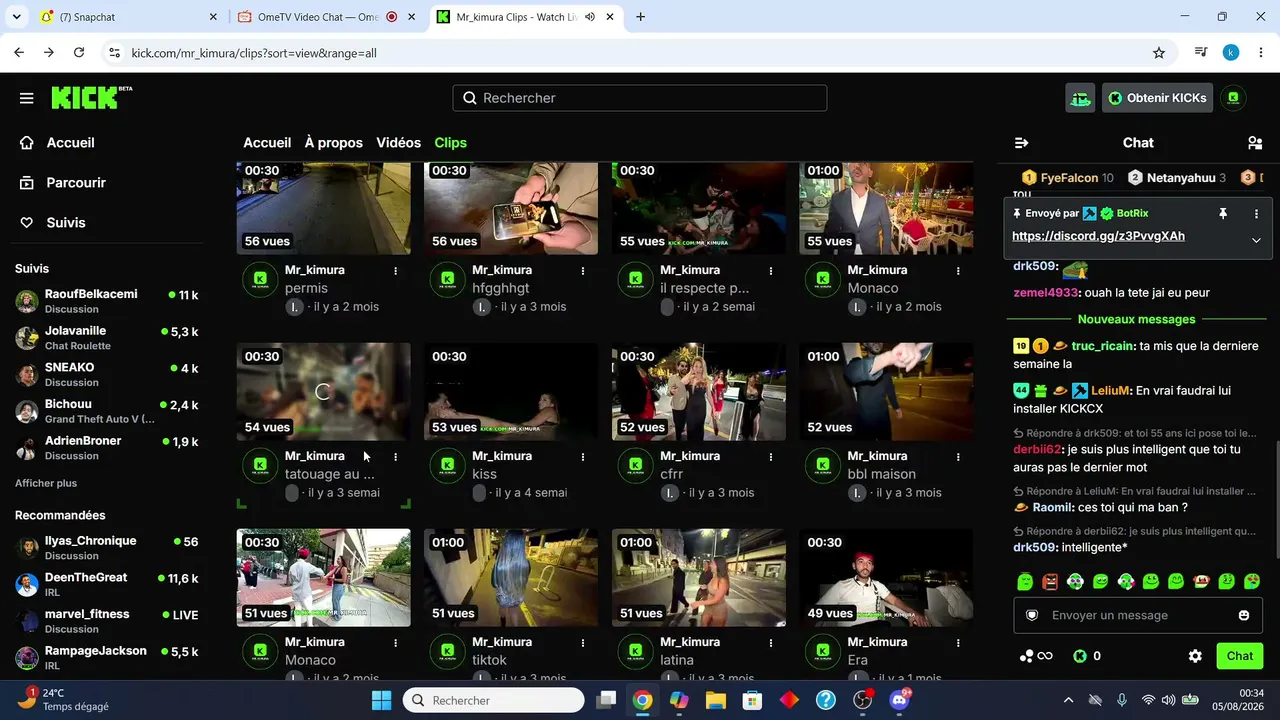Play the 'Monaco' clip with 55 vues
The width and height of the screenshot is (1280, 720).
(886, 208)
